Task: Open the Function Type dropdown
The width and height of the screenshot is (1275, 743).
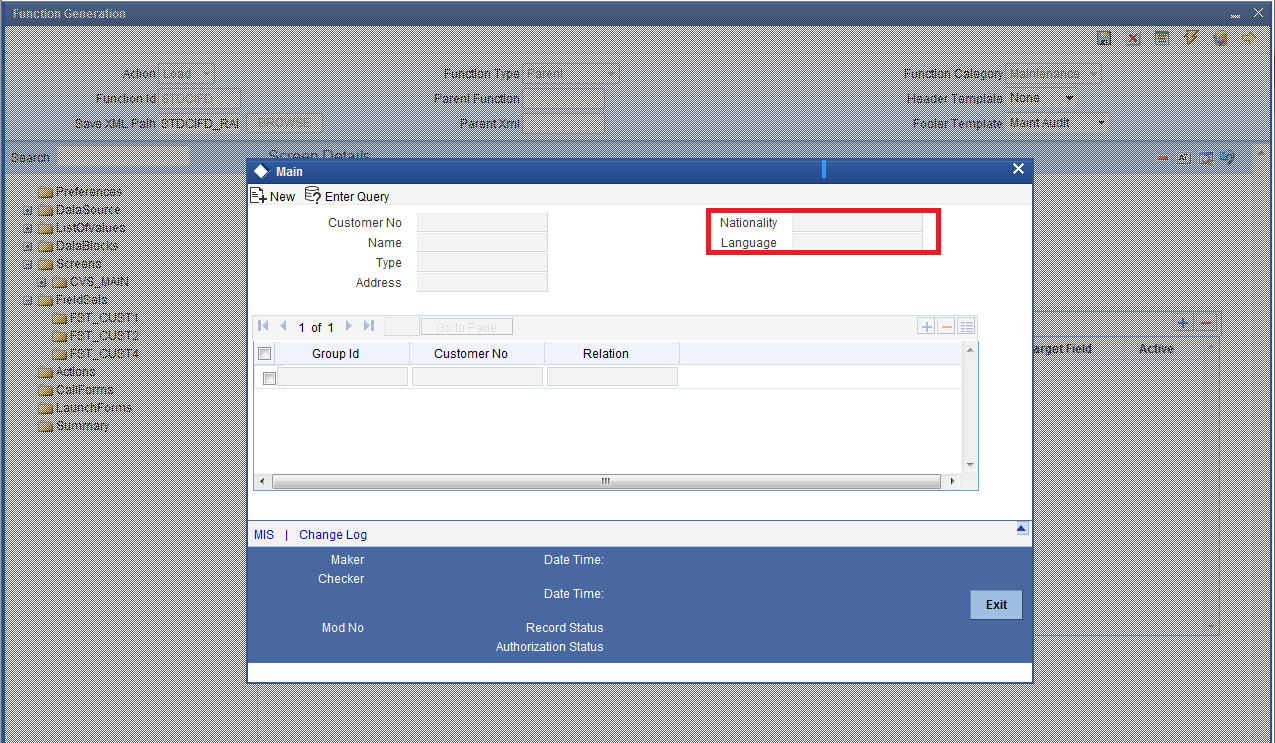Action: click(571, 74)
